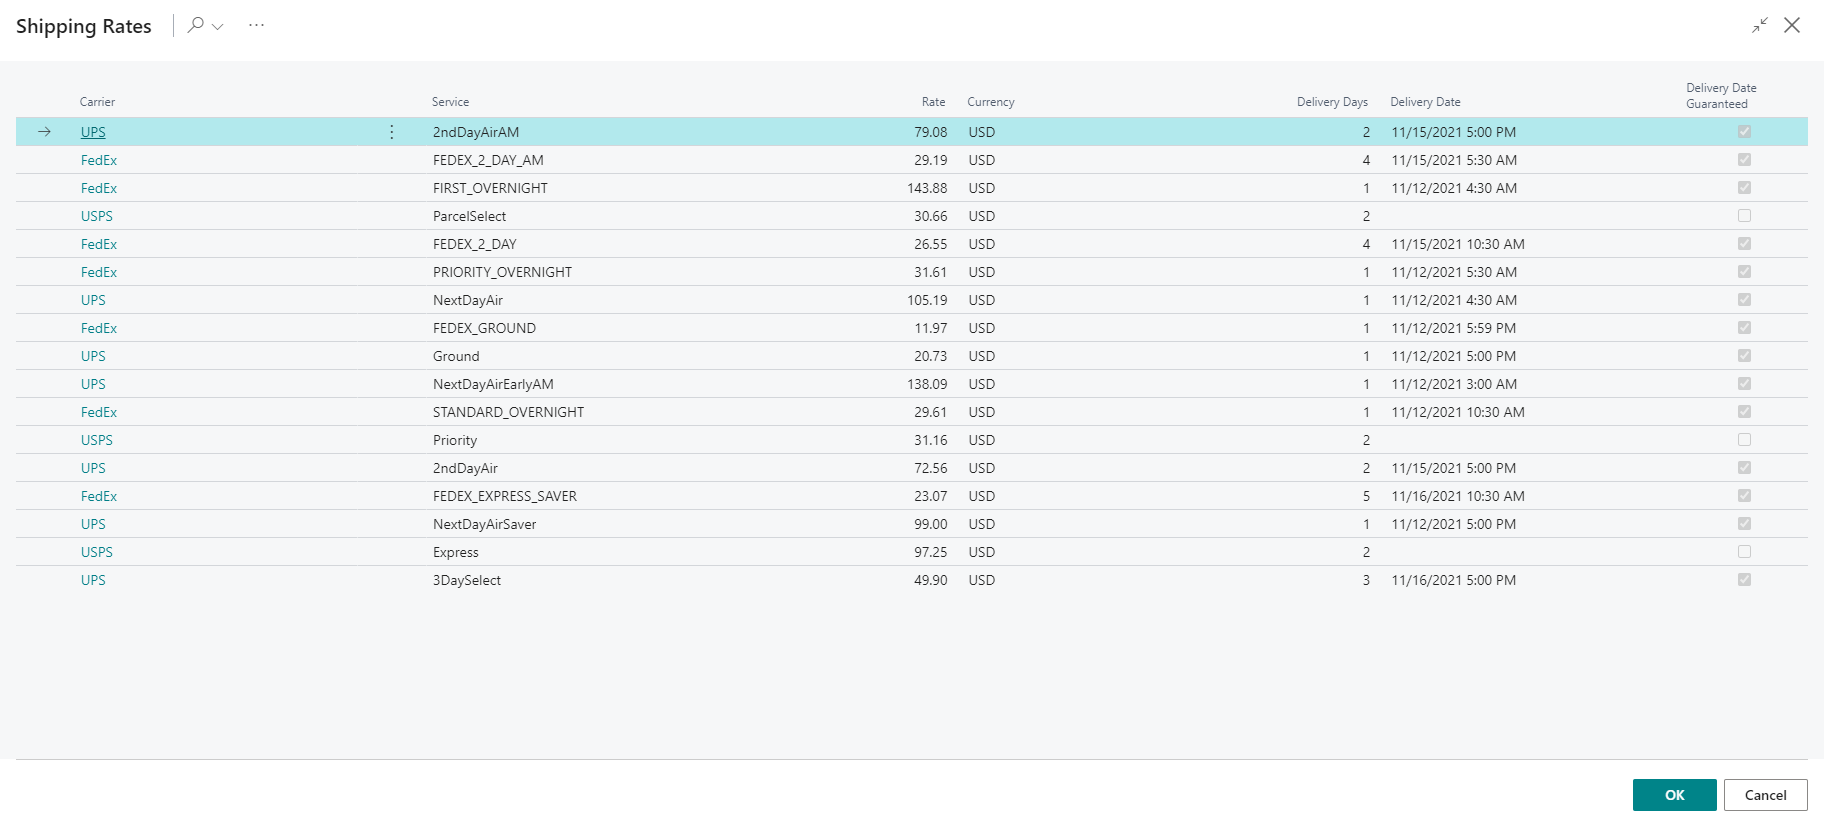
Task: Click the 138.09 rate value
Action: [927, 384]
